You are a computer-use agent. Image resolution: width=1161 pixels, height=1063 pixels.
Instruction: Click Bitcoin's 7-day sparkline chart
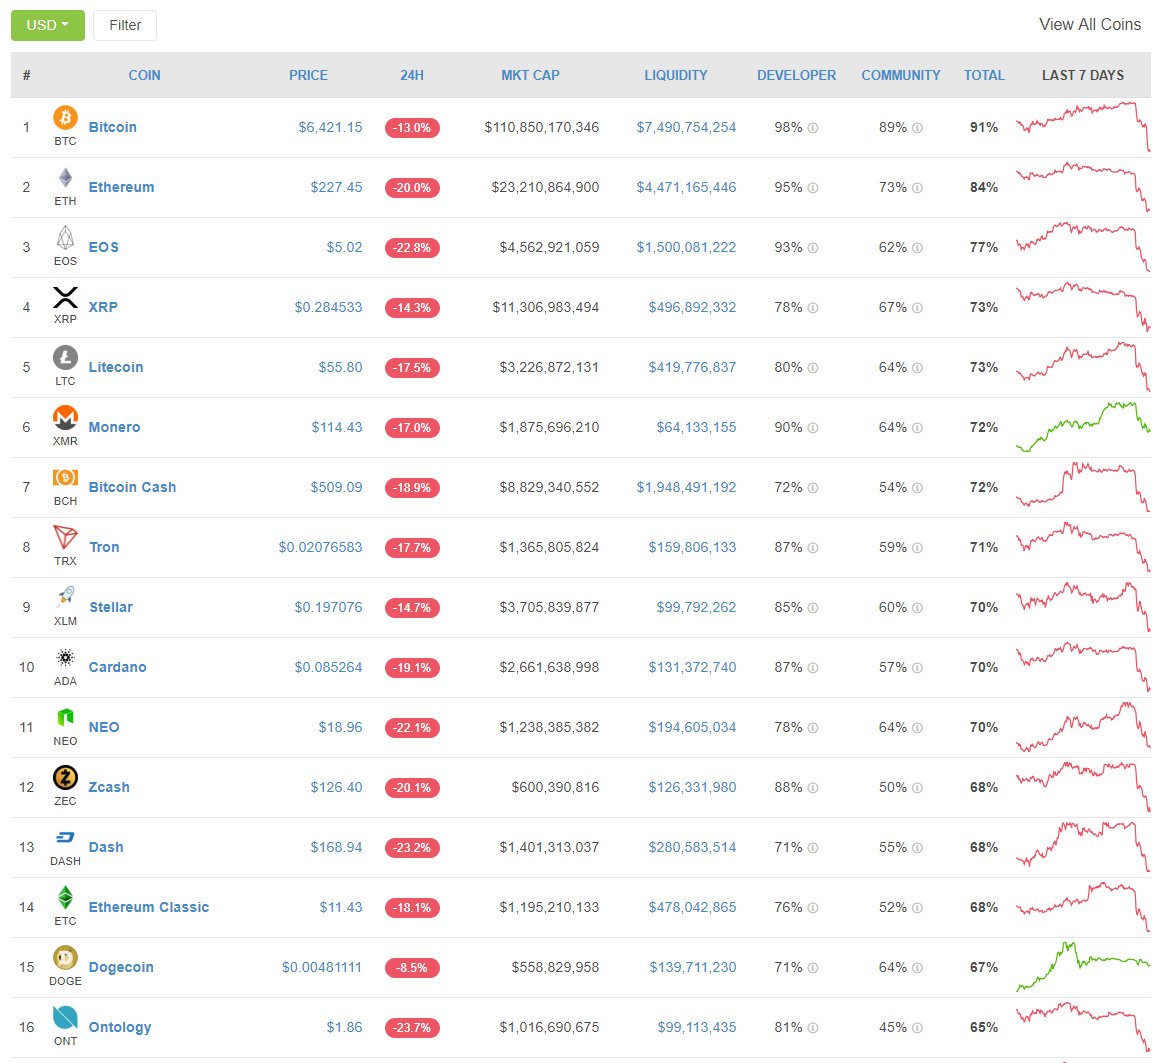tap(1083, 127)
